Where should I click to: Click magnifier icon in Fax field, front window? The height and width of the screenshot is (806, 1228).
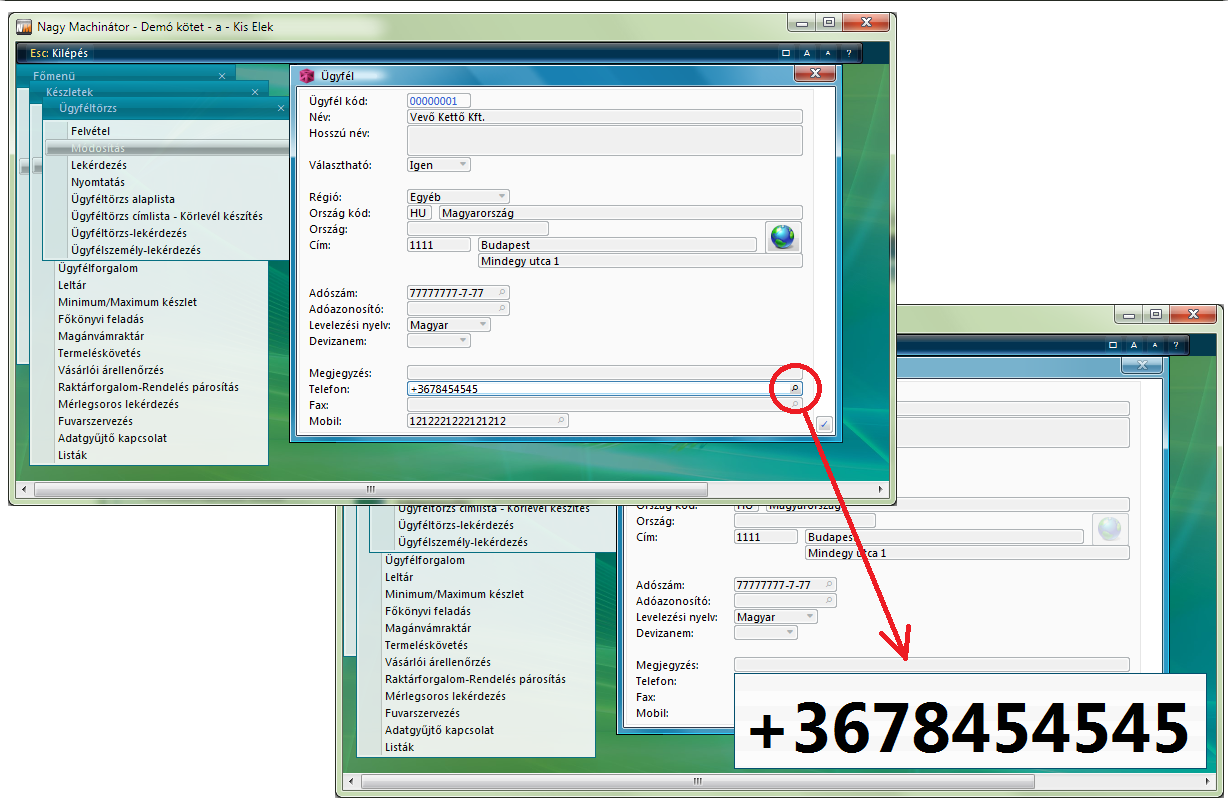(796, 404)
